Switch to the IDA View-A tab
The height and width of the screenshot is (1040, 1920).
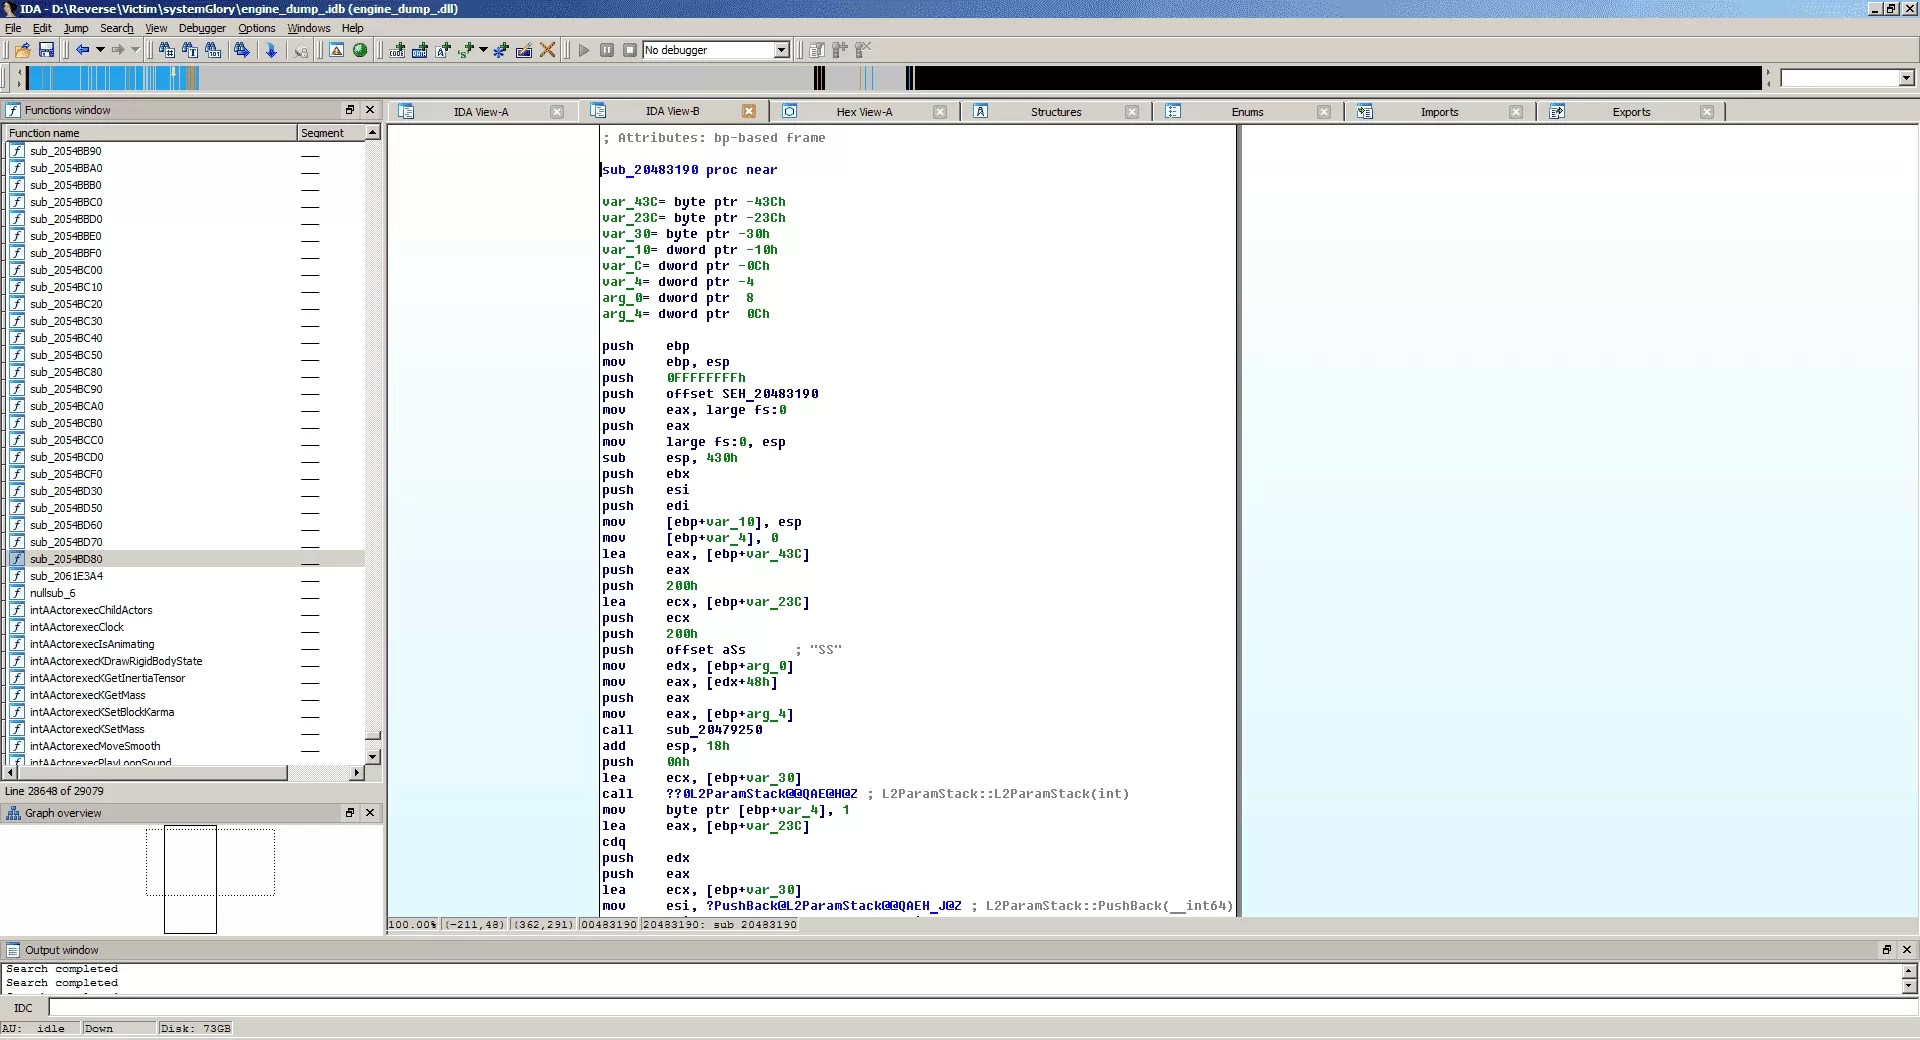[481, 112]
